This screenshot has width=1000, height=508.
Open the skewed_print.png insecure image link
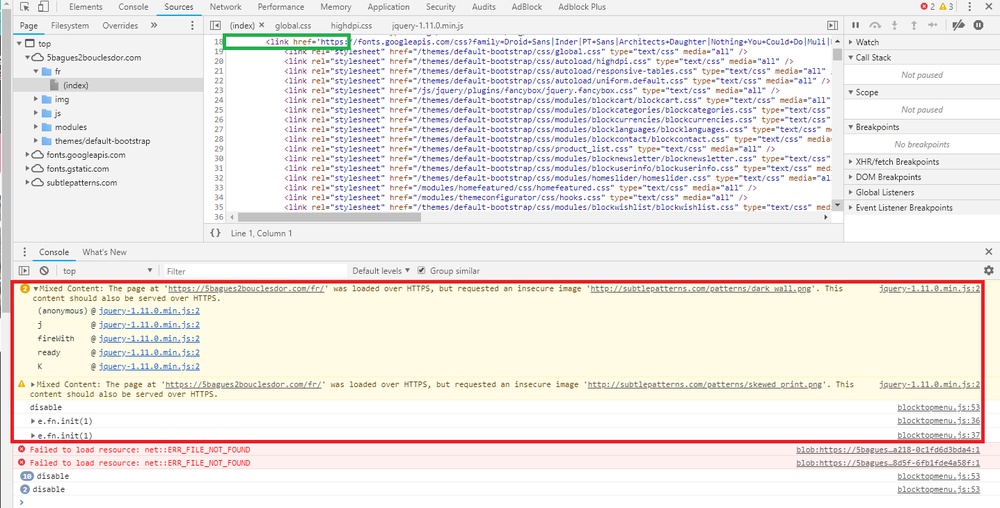click(704, 385)
